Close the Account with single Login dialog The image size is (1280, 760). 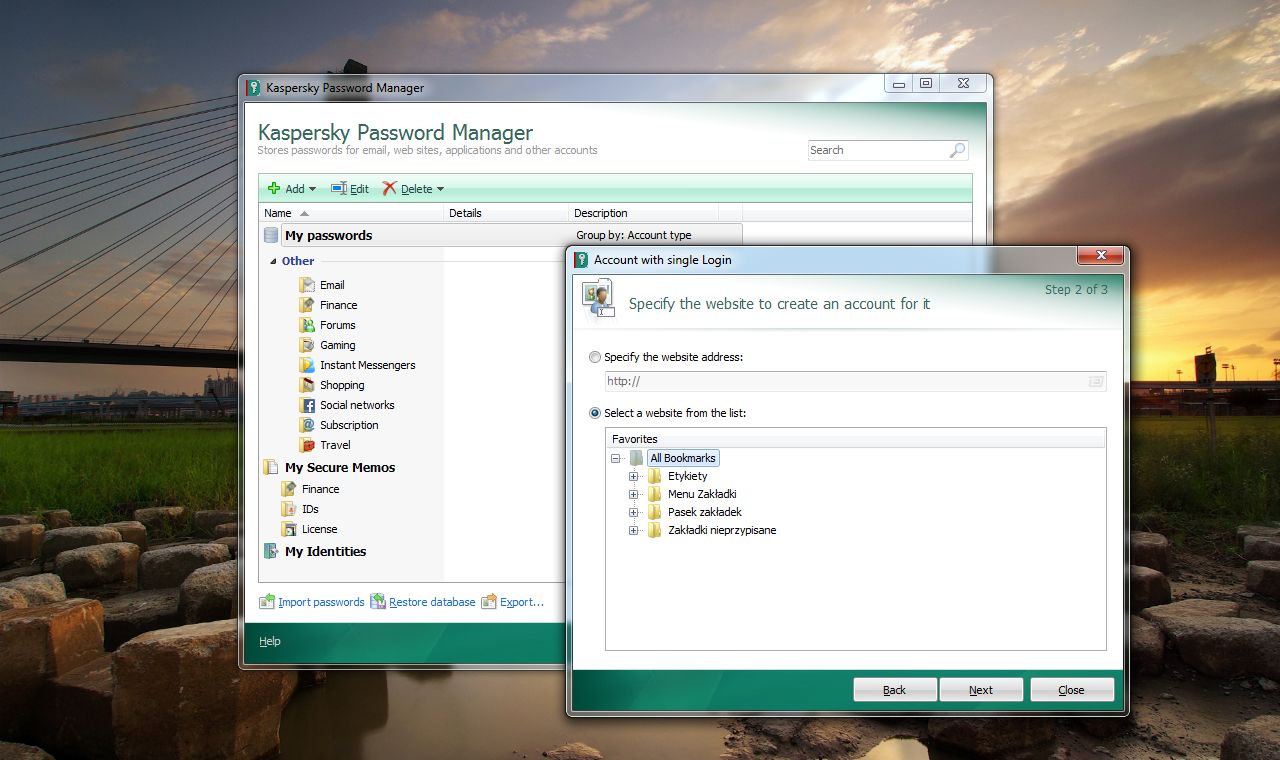[x=1101, y=257]
